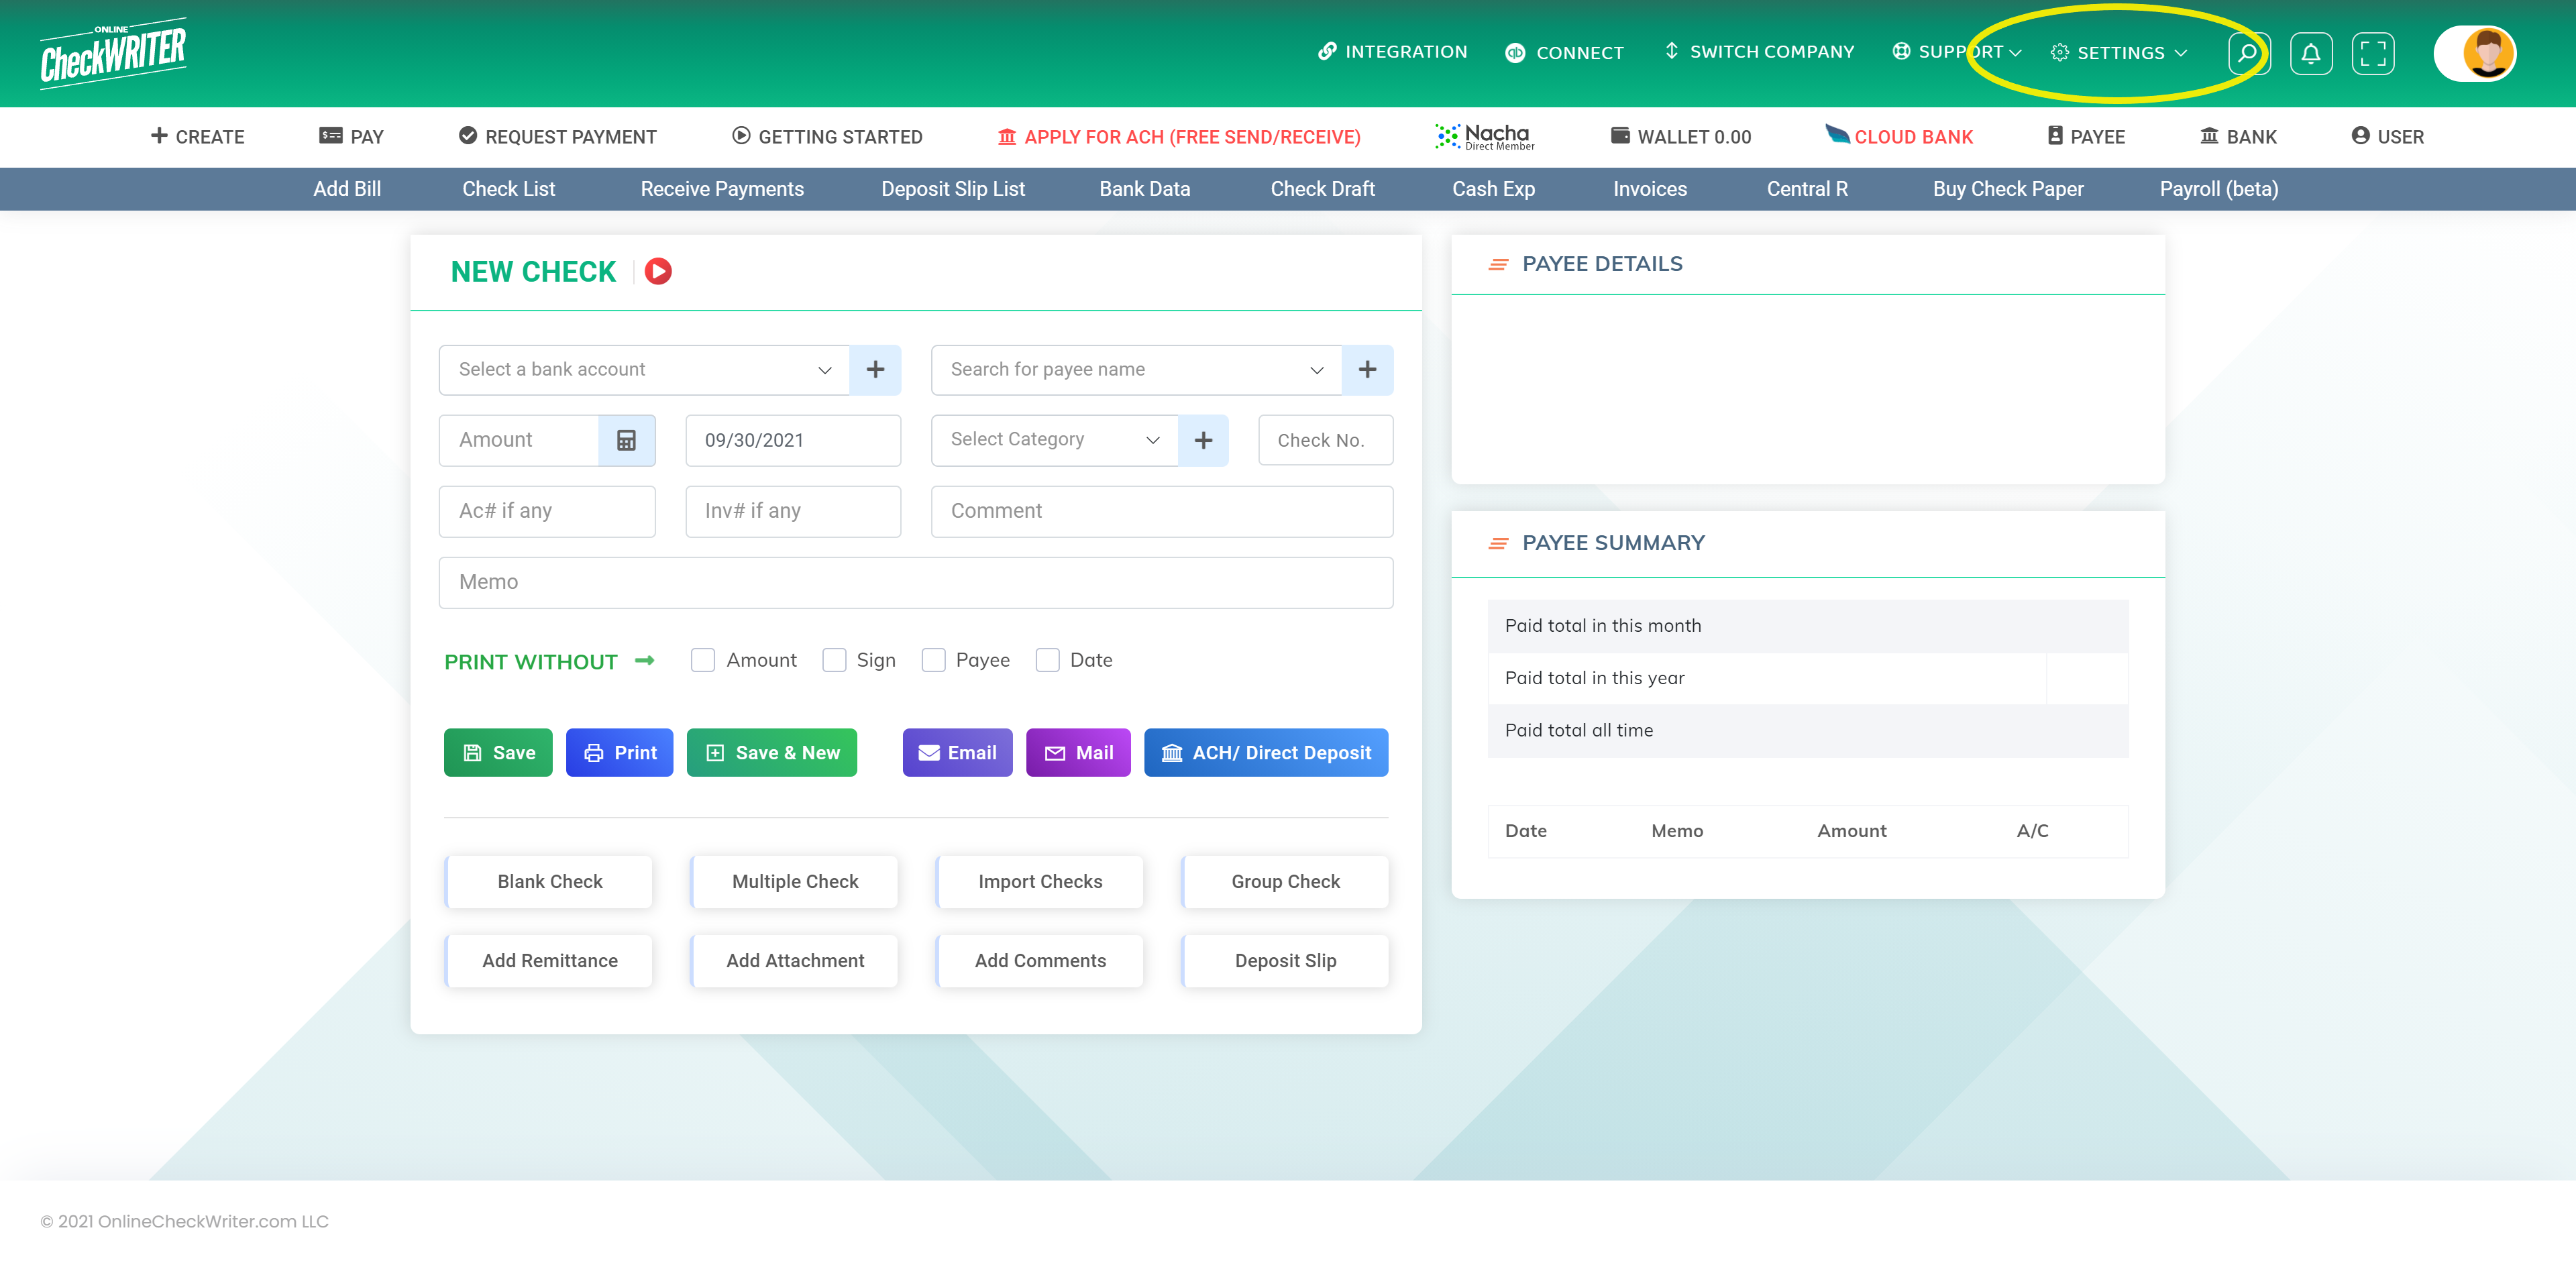This screenshot has width=2576, height=1261.
Task: Open Central R tab
Action: (x=1807, y=189)
